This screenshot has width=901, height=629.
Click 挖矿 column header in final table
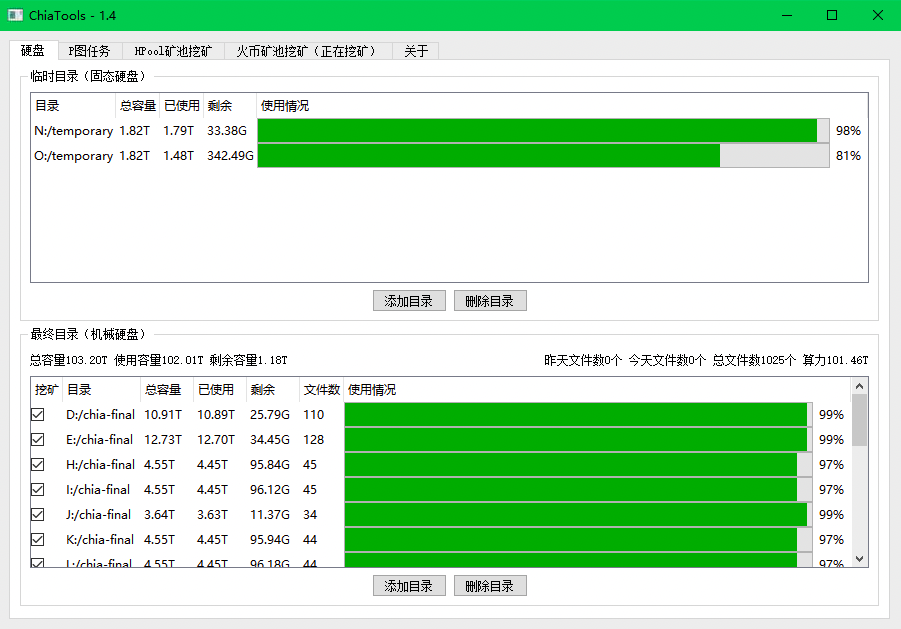pos(46,389)
